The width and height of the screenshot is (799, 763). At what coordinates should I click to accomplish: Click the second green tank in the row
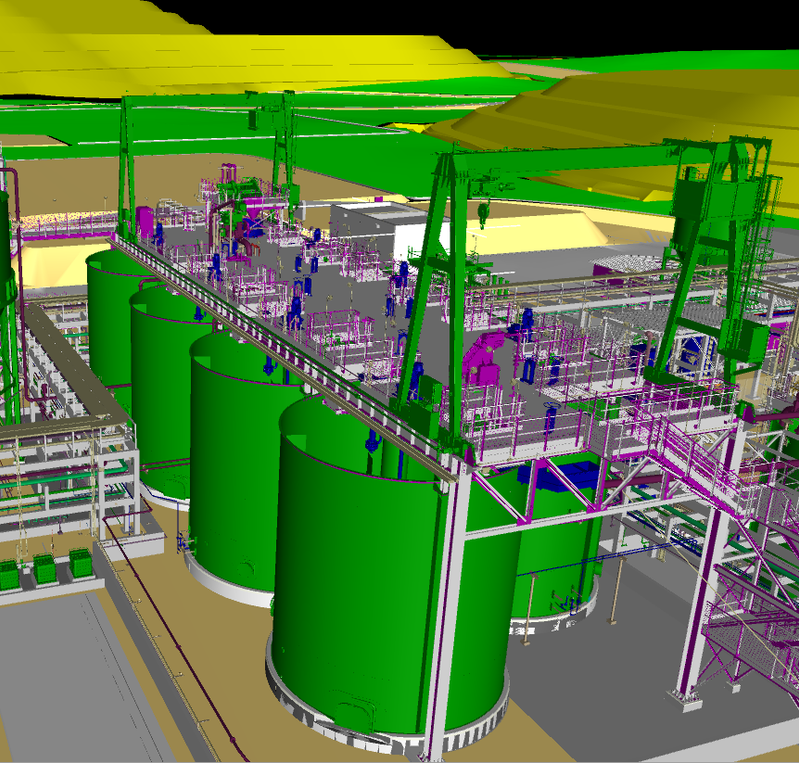coord(235,470)
